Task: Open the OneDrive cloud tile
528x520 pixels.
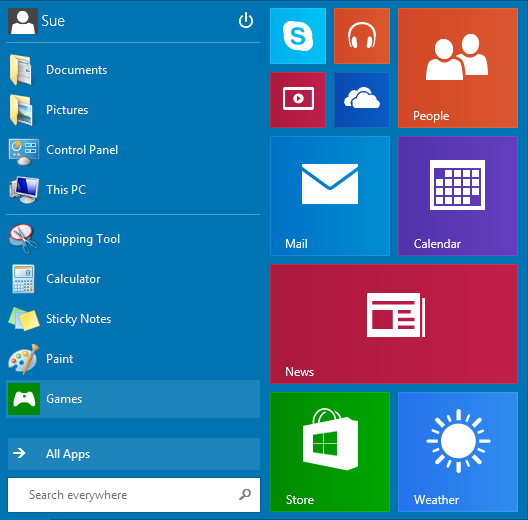Action: (x=362, y=100)
